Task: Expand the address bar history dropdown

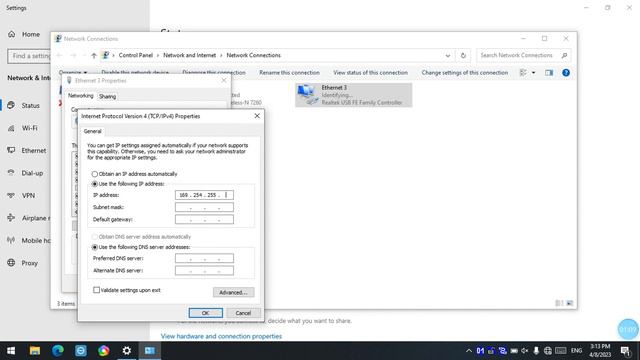Action: click(x=448, y=56)
